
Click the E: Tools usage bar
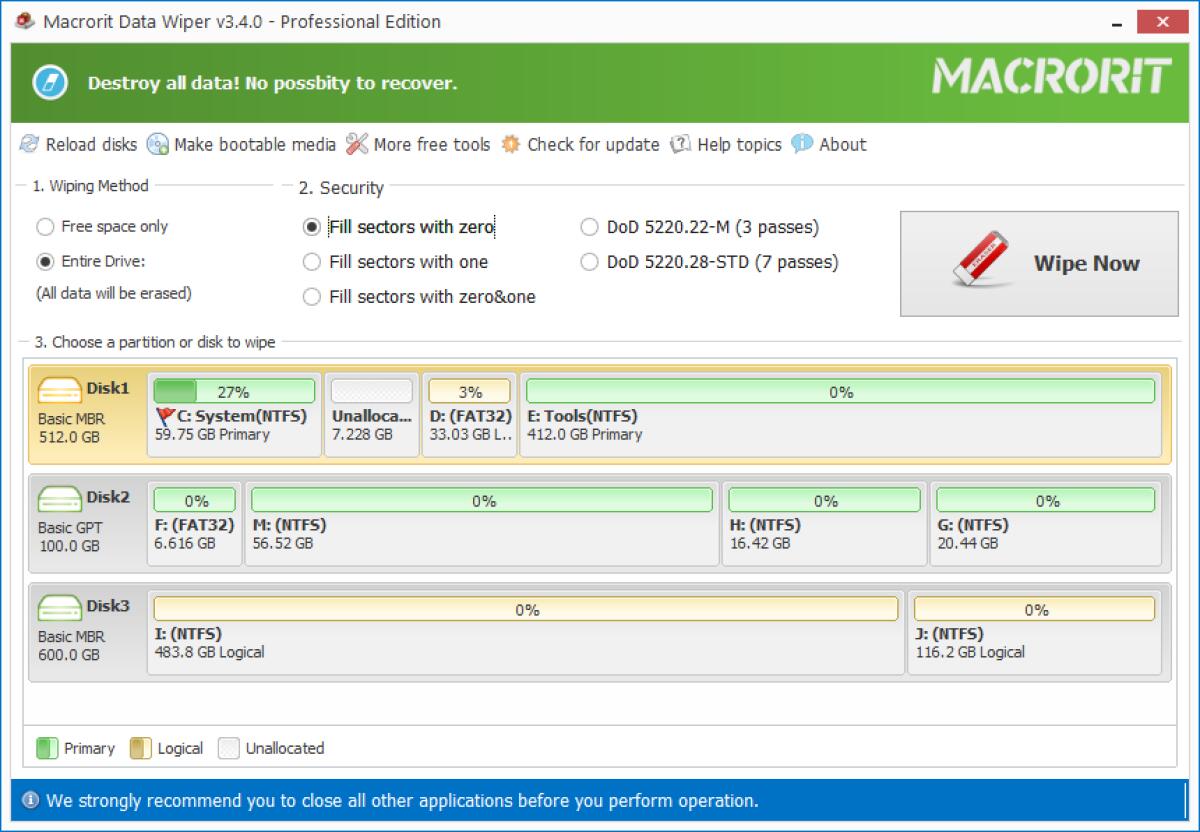tap(840, 392)
